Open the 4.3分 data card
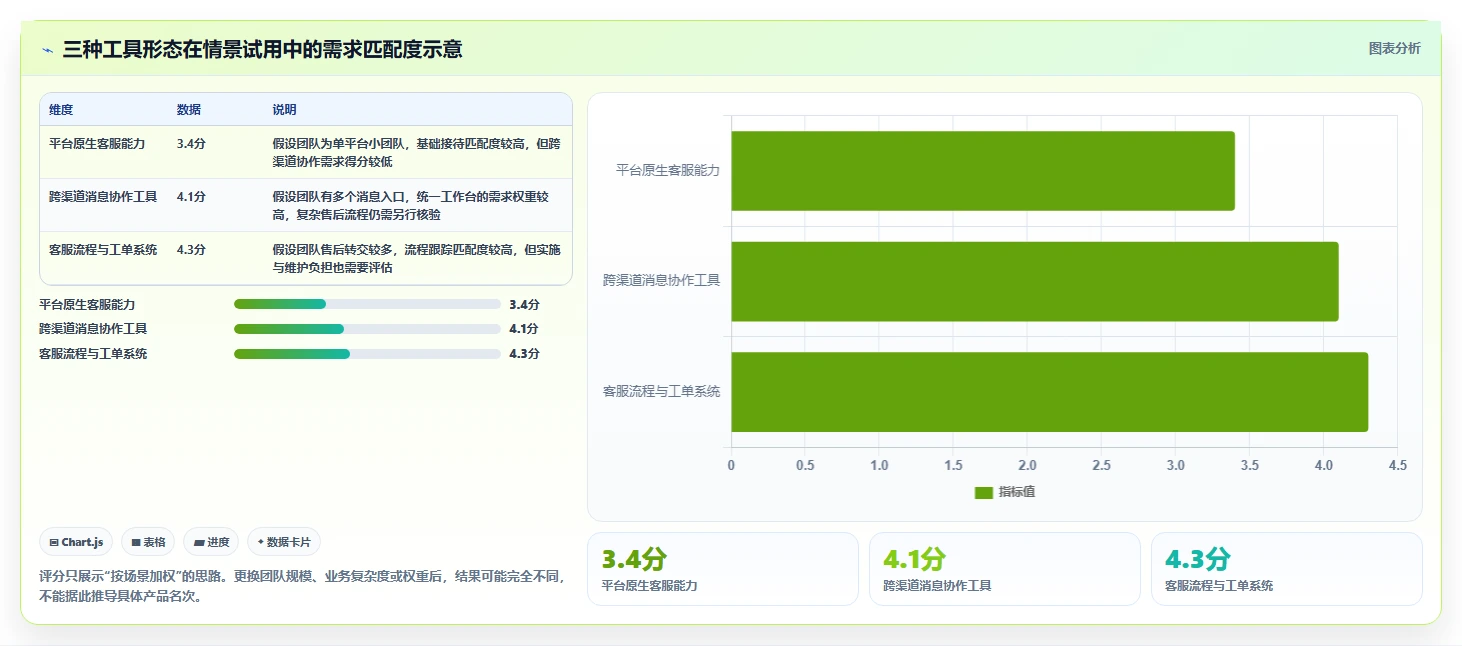Image resolution: width=1462 pixels, height=646 pixels. 1287,569
